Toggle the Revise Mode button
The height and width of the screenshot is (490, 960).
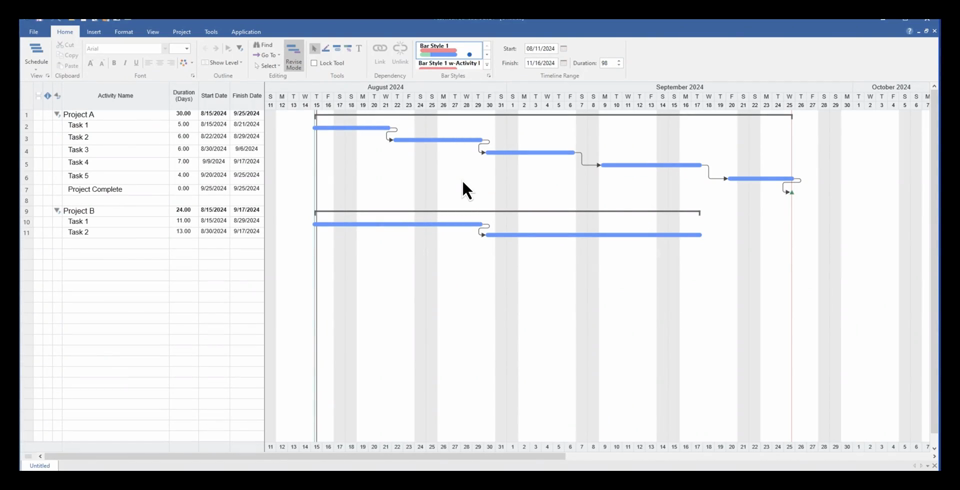click(x=294, y=56)
